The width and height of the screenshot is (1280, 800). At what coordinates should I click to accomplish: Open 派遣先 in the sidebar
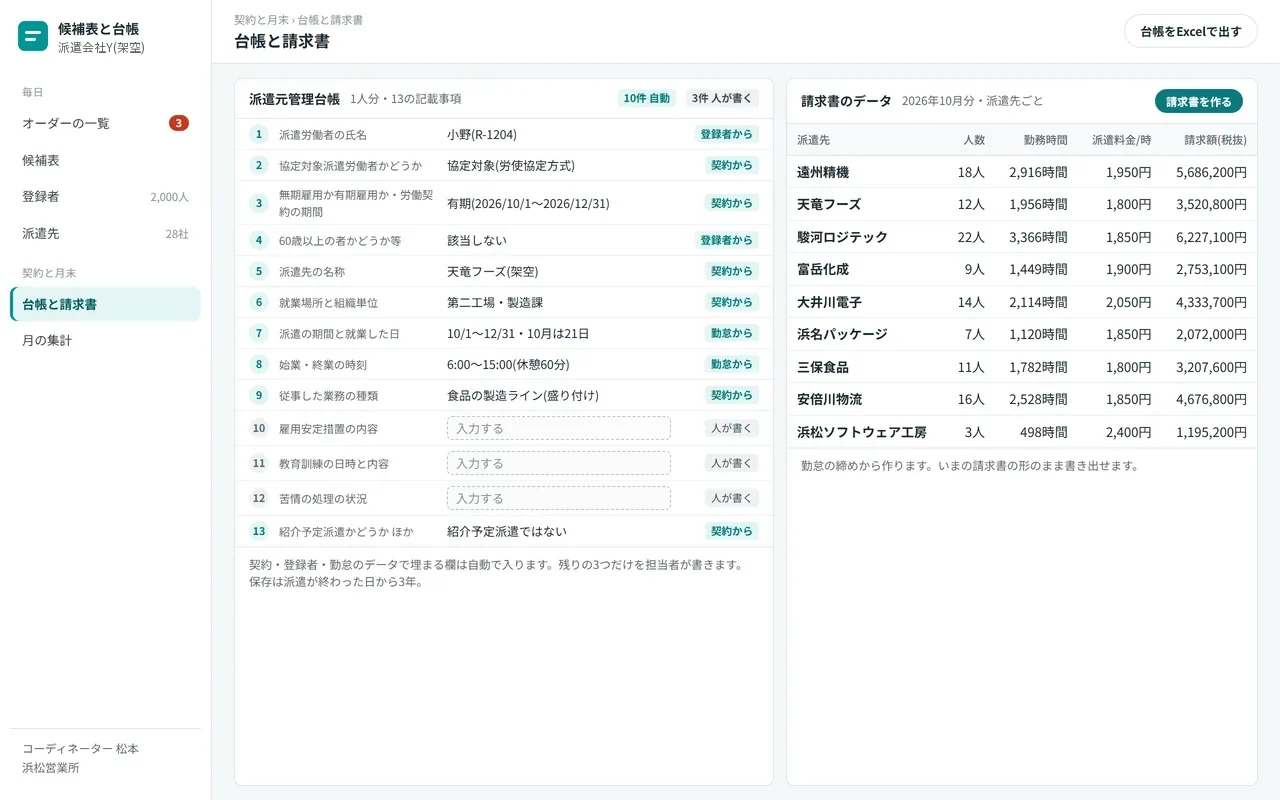[105, 234]
